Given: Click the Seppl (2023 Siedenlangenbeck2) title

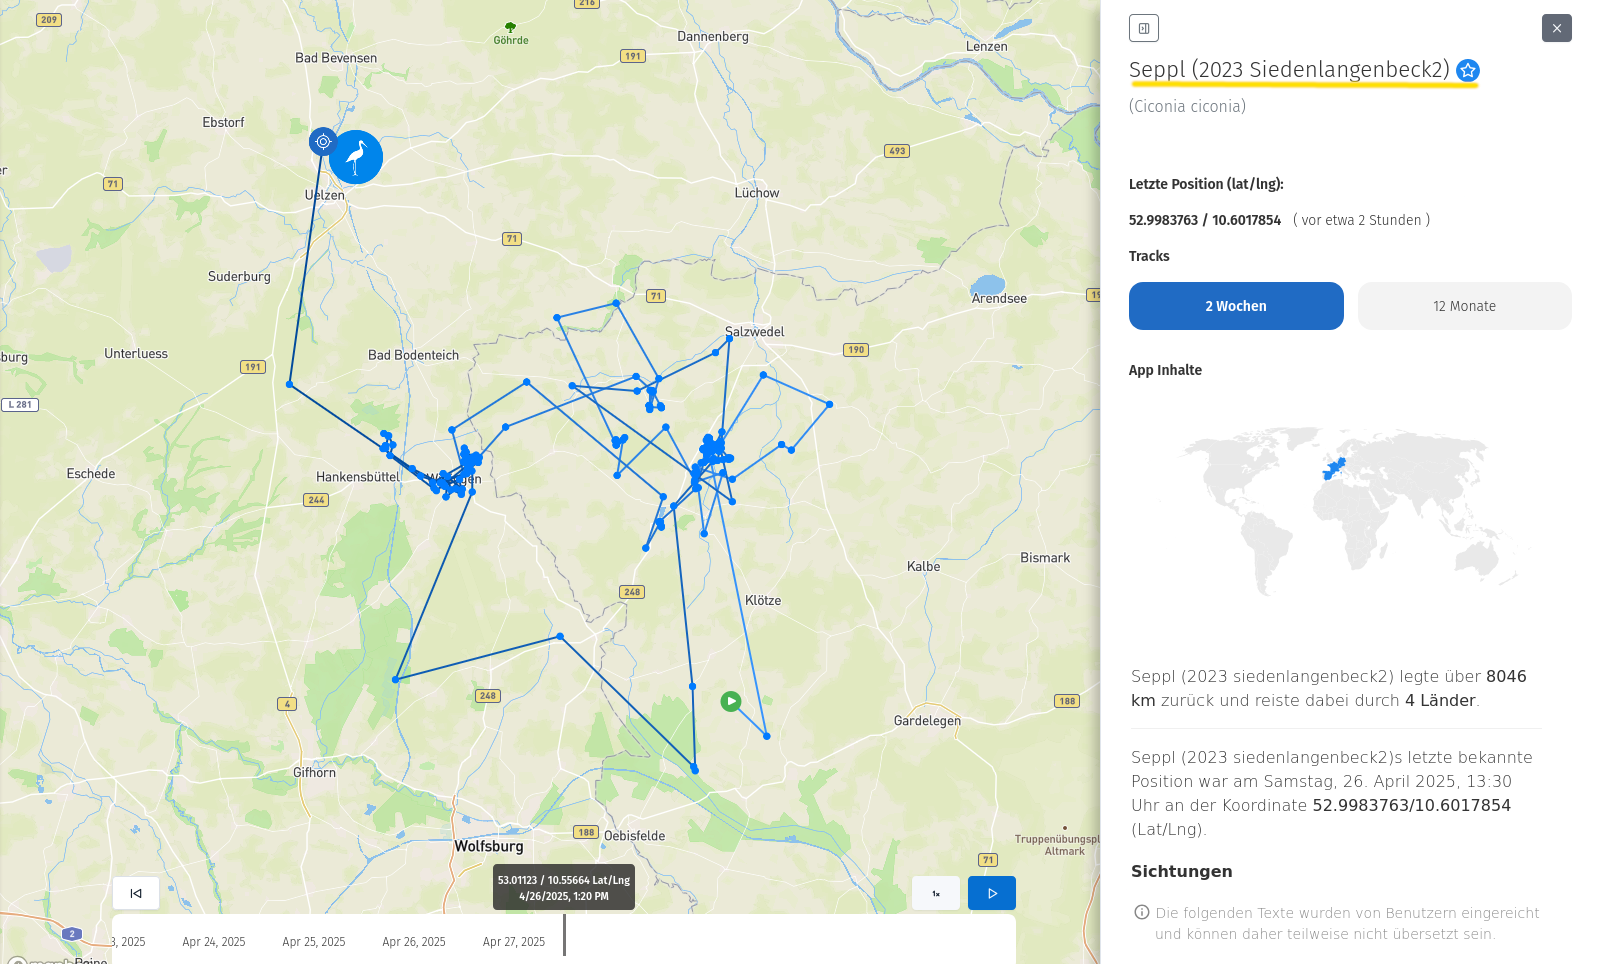Looking at the screenshot, I should tap(1289, 70).
